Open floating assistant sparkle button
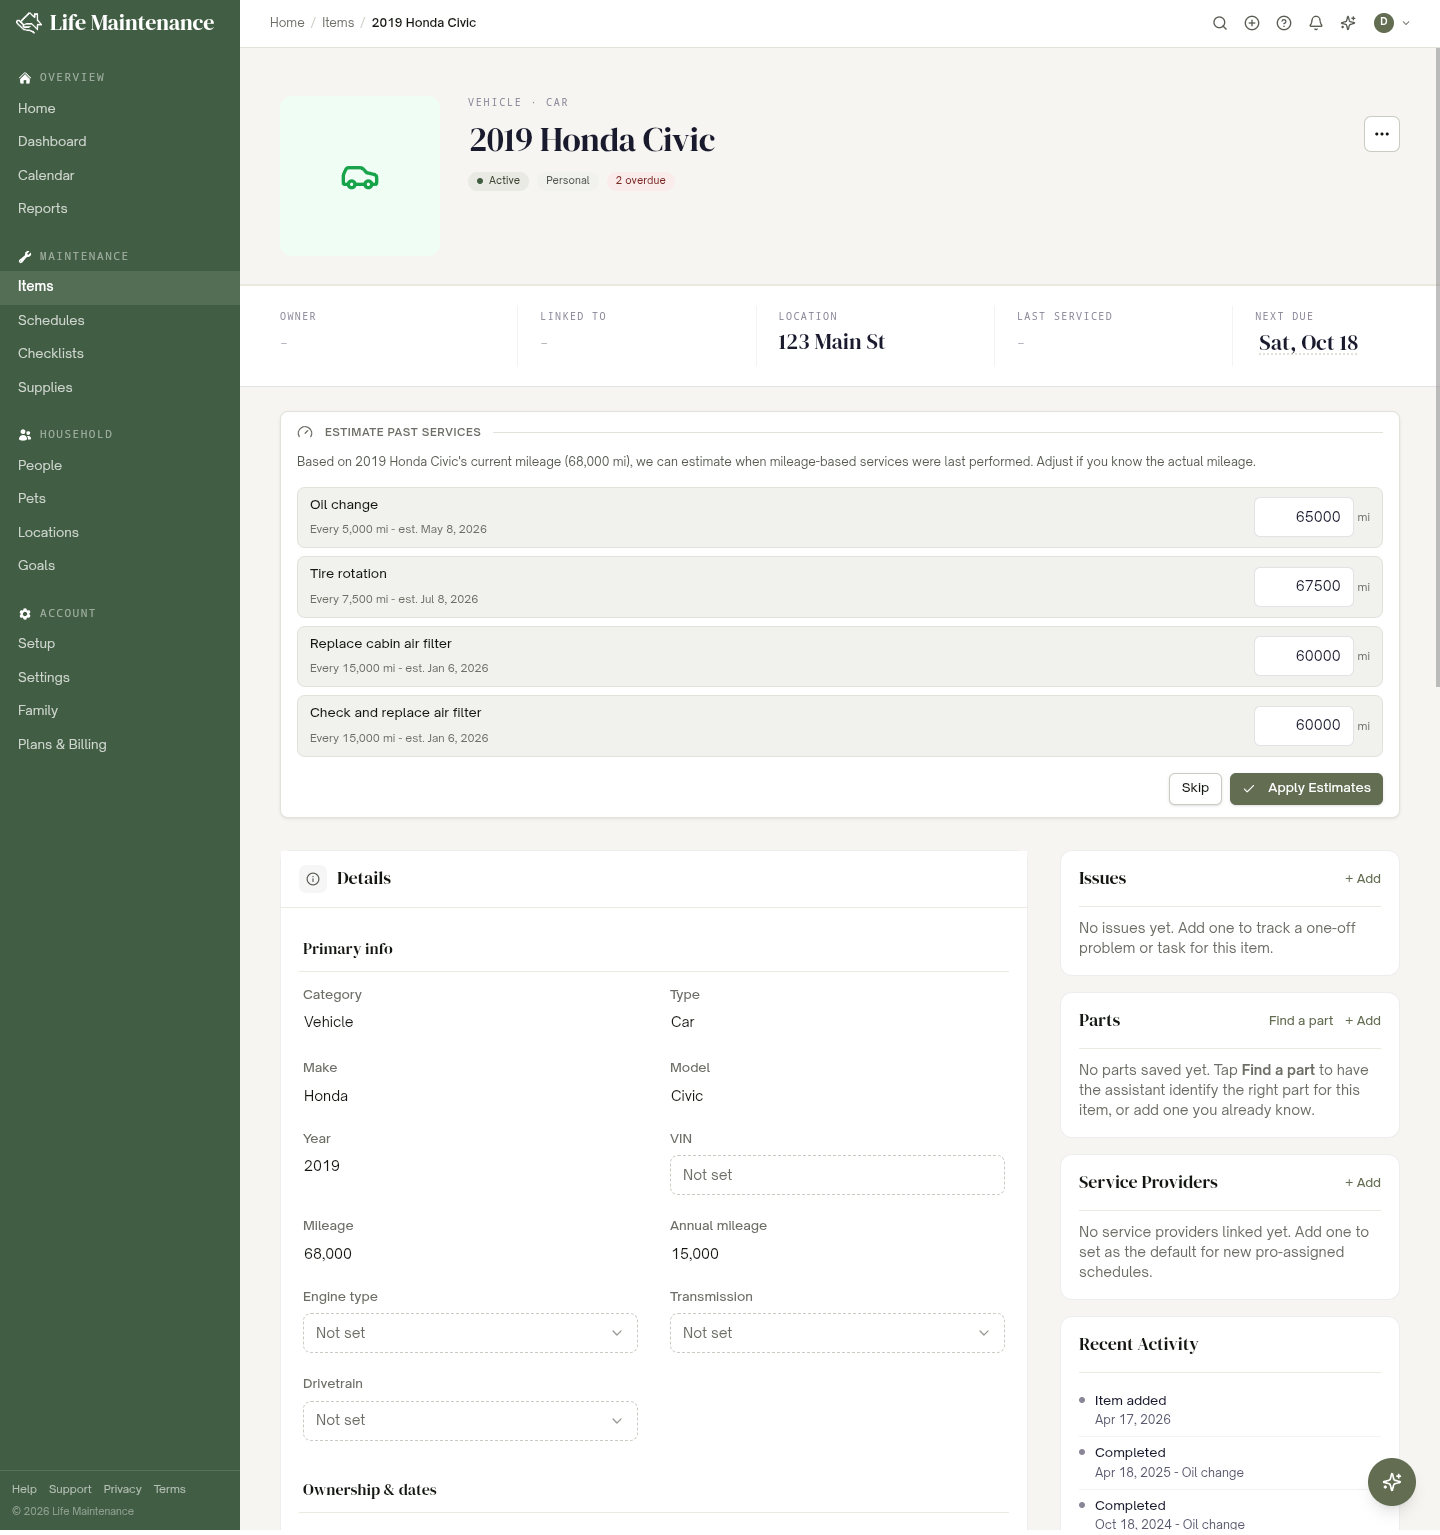Screen dimensions: 1440x1535 point(1392,1481)
